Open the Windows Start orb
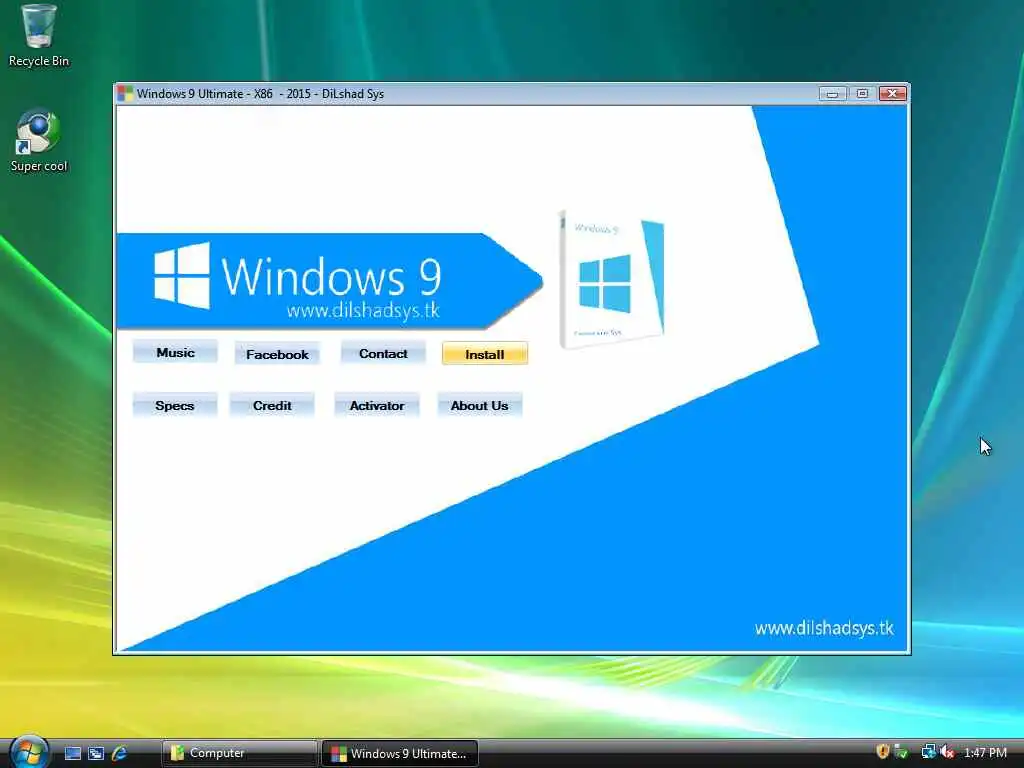The height and width of the screenshot is (768, 1024). point(28,752)
